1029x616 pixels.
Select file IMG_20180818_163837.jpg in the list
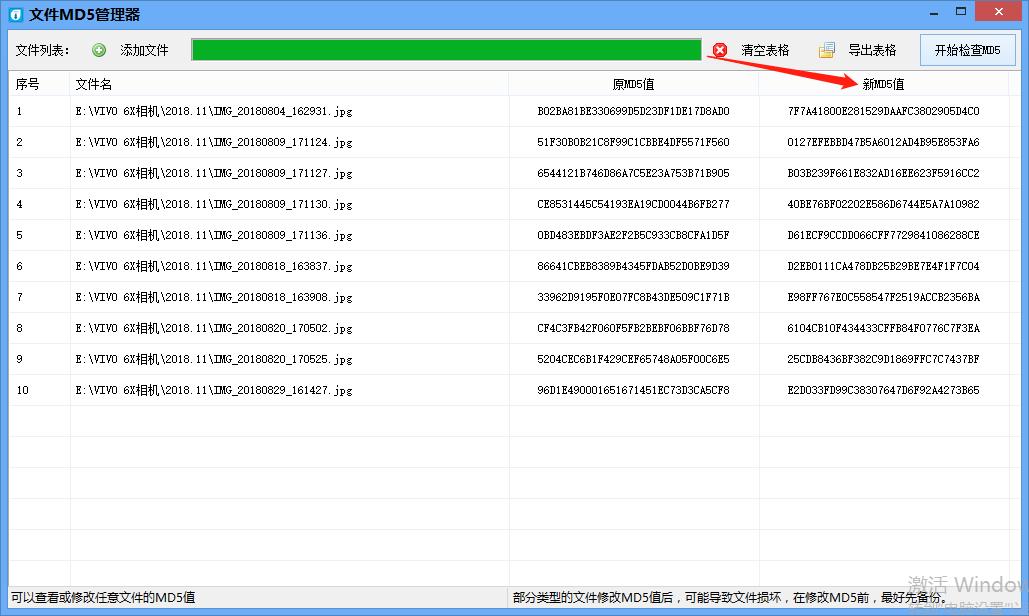(x=214, y=266)
